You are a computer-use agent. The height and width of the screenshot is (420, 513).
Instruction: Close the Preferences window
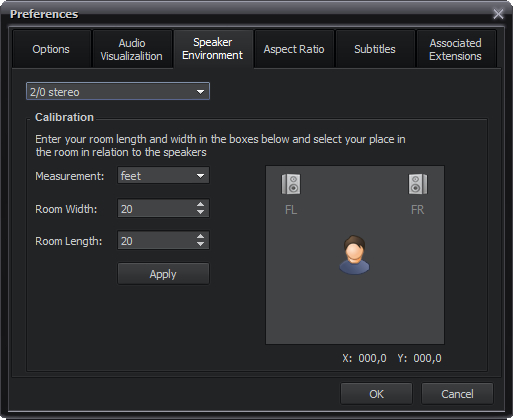tap(498, 14)
